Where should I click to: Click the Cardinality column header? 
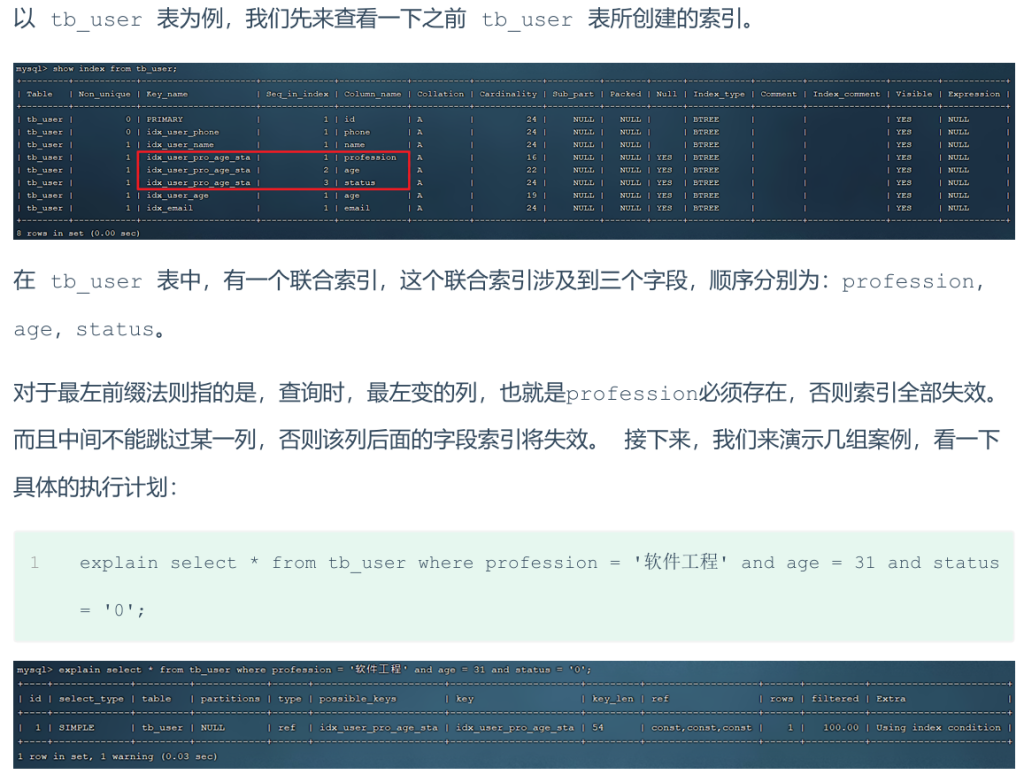[x=508, y=94]
